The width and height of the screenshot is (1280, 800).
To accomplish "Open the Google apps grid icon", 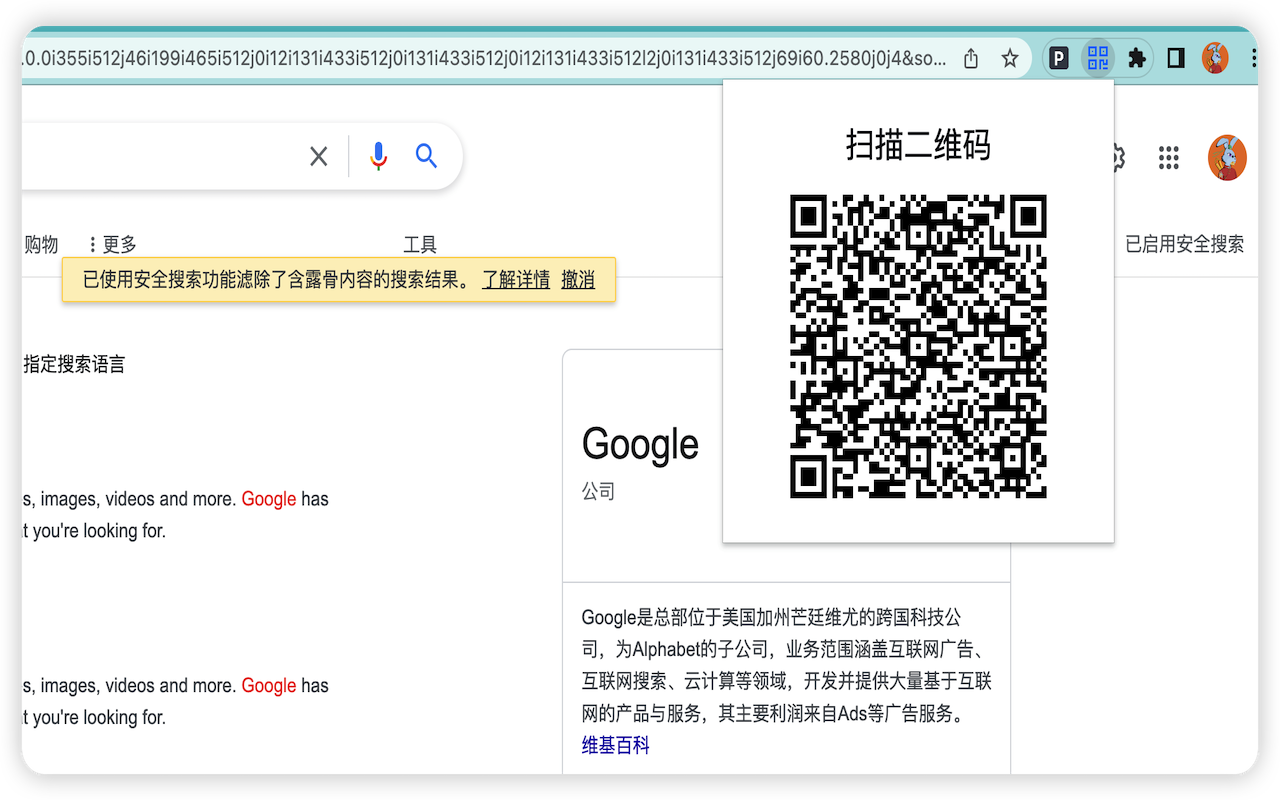I will tap(1169, 157).
